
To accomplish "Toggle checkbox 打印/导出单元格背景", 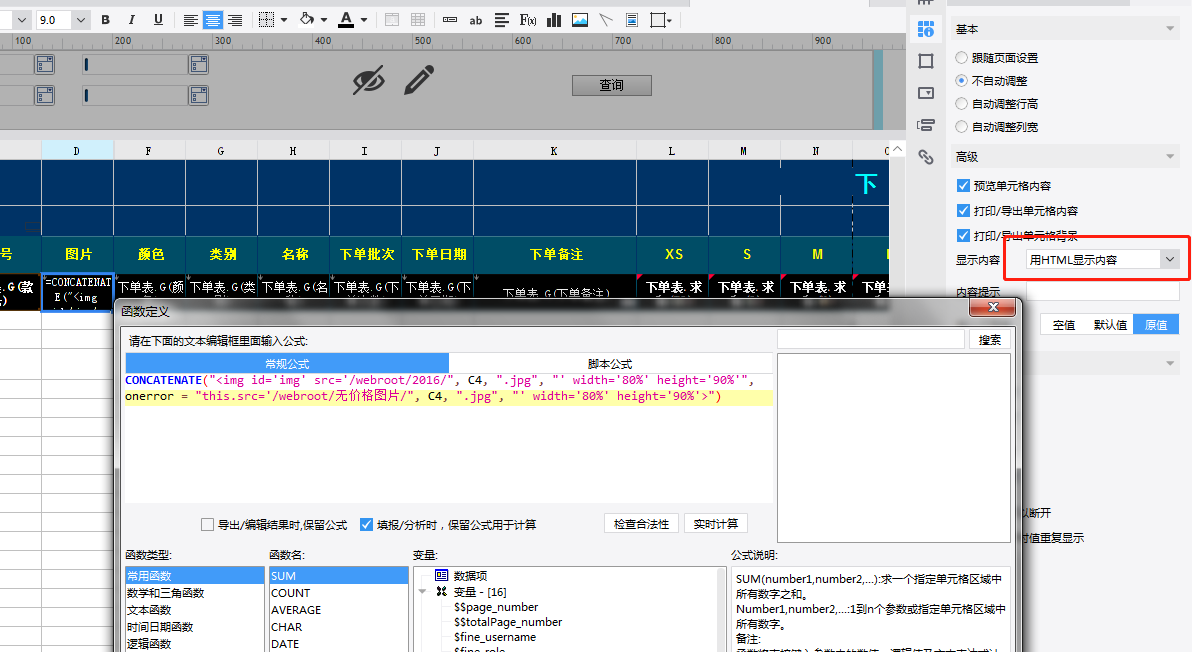I will point(963,236).
